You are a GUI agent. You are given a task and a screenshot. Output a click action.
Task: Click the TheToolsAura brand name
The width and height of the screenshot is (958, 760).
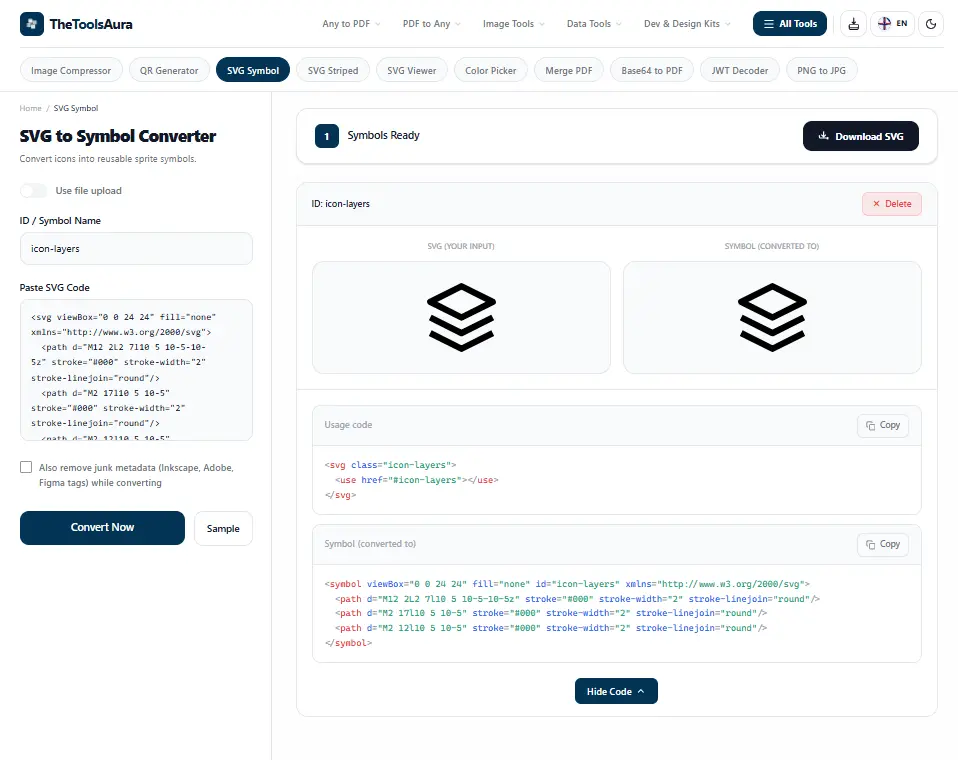click(x=91, y=24)
